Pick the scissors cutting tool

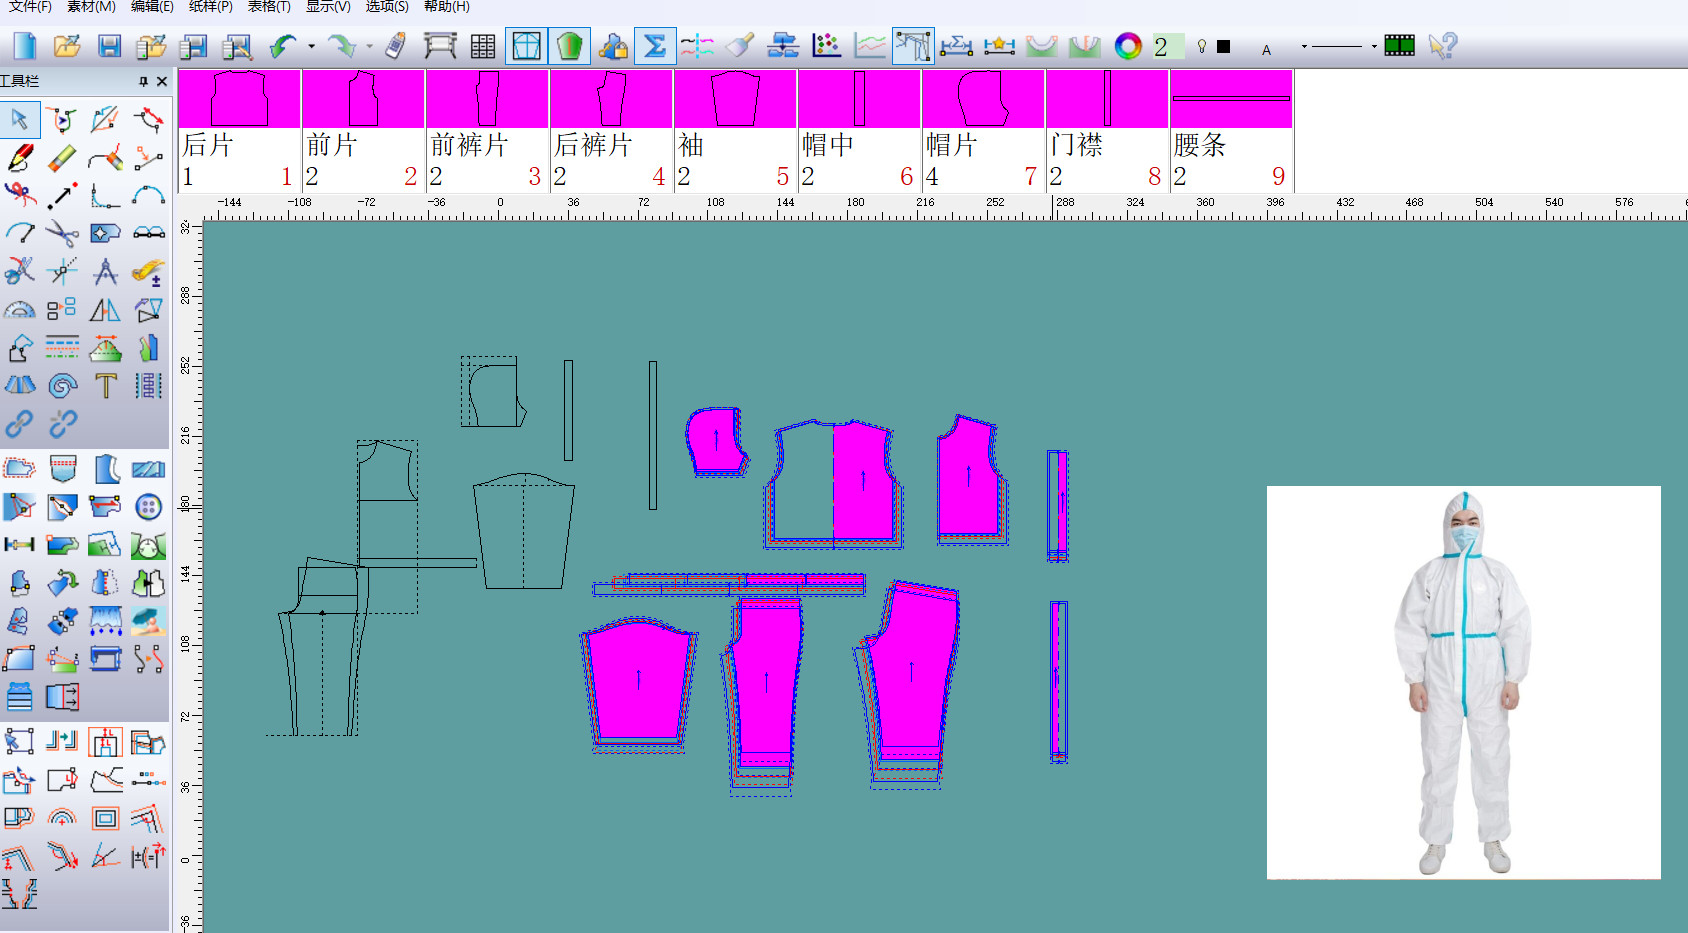pos(62,234)
